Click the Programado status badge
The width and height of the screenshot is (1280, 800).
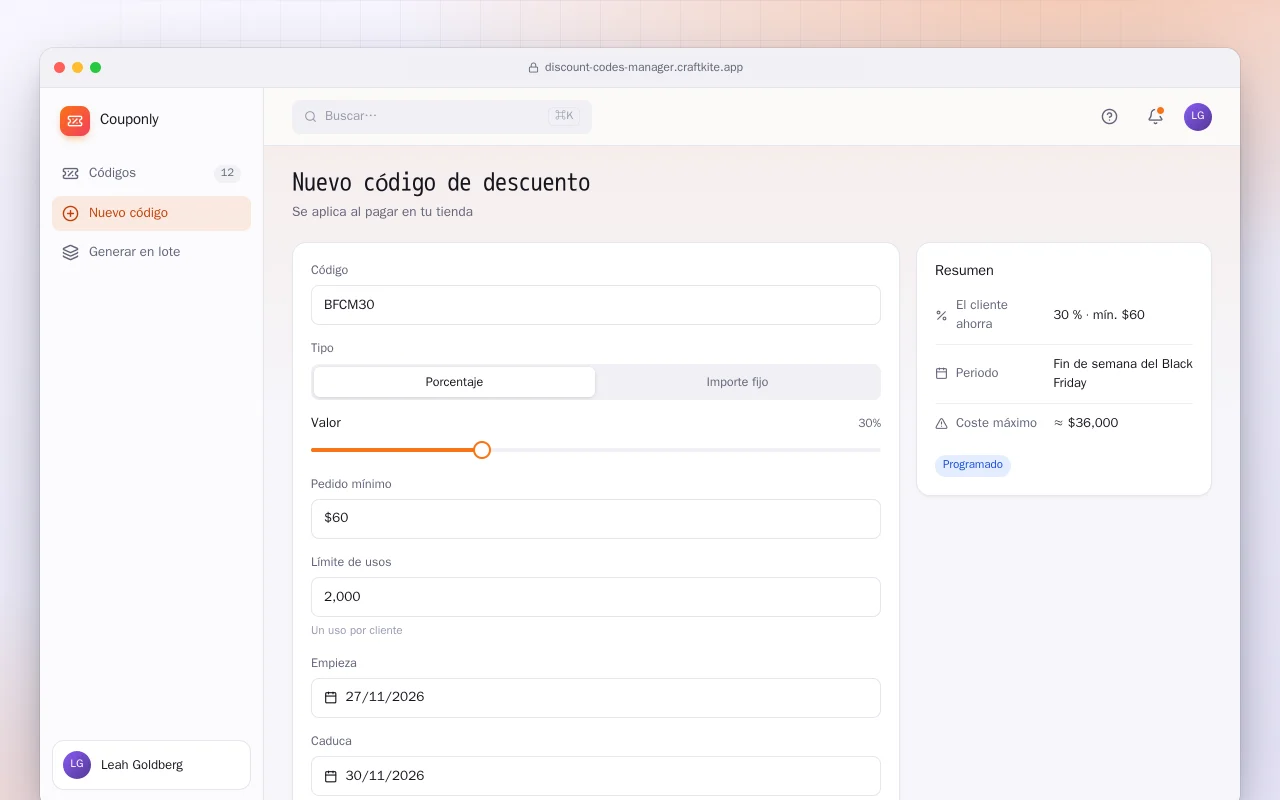[x=973, y=465]
